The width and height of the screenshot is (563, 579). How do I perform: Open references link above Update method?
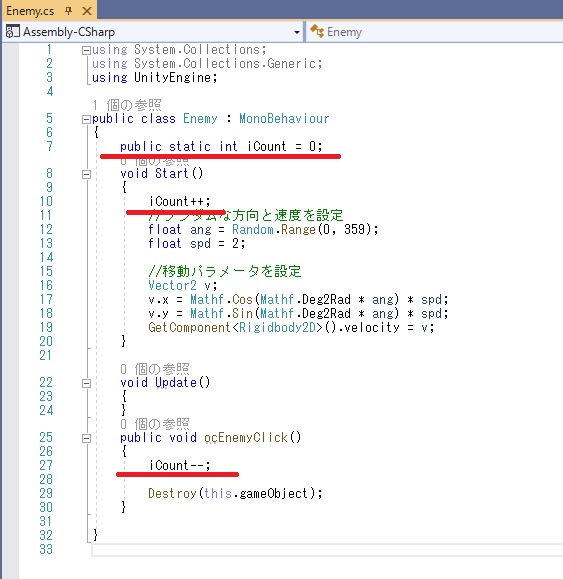click(x=155, y=369)
